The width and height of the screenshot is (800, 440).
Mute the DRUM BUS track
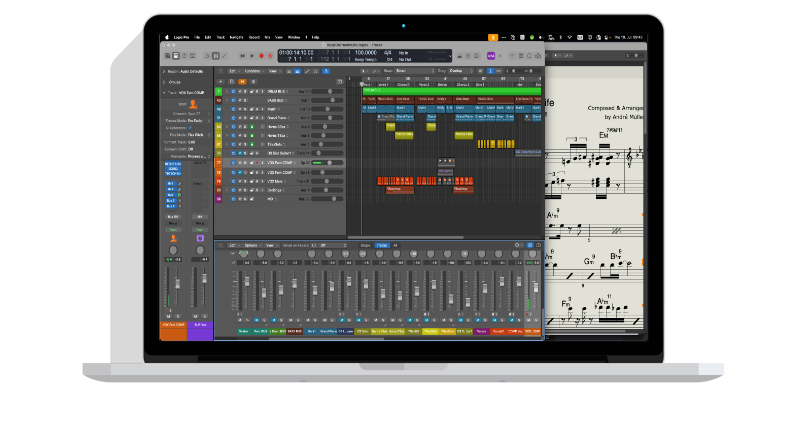[240, 91]
